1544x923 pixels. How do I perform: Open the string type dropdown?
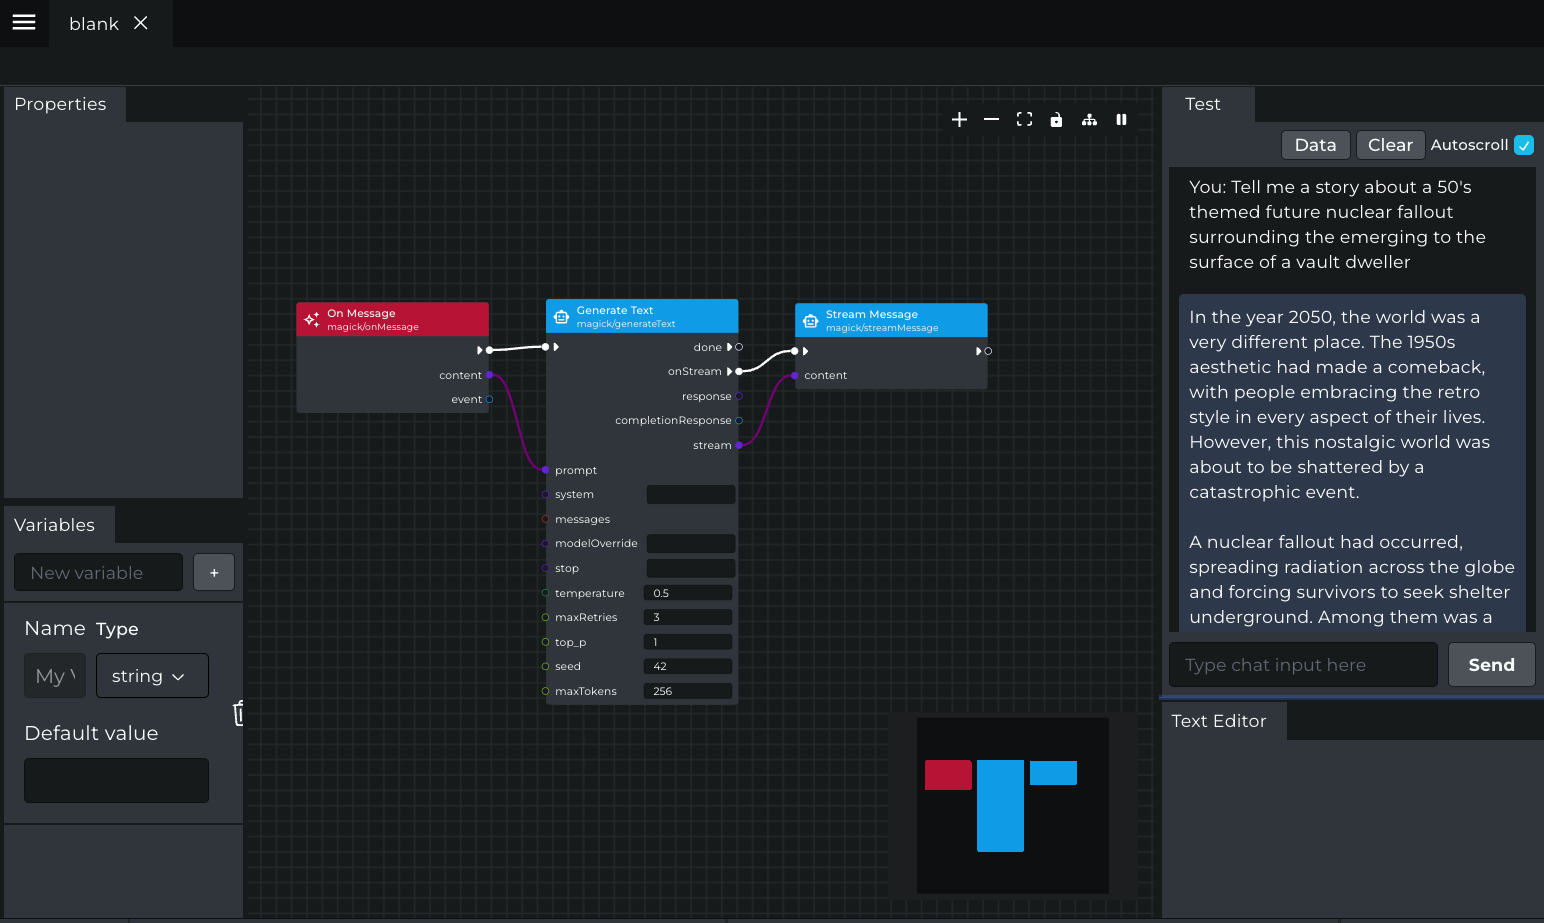pyautogui.click(x=152, y=676)
